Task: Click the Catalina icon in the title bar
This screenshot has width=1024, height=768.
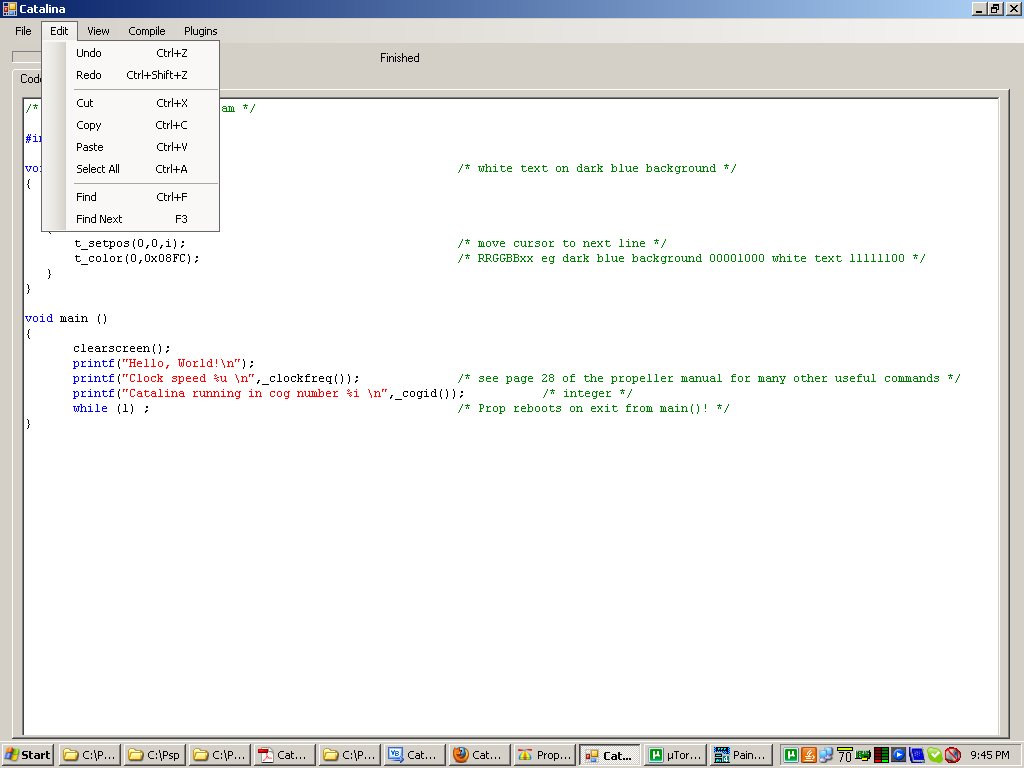Action: [9, 8]
